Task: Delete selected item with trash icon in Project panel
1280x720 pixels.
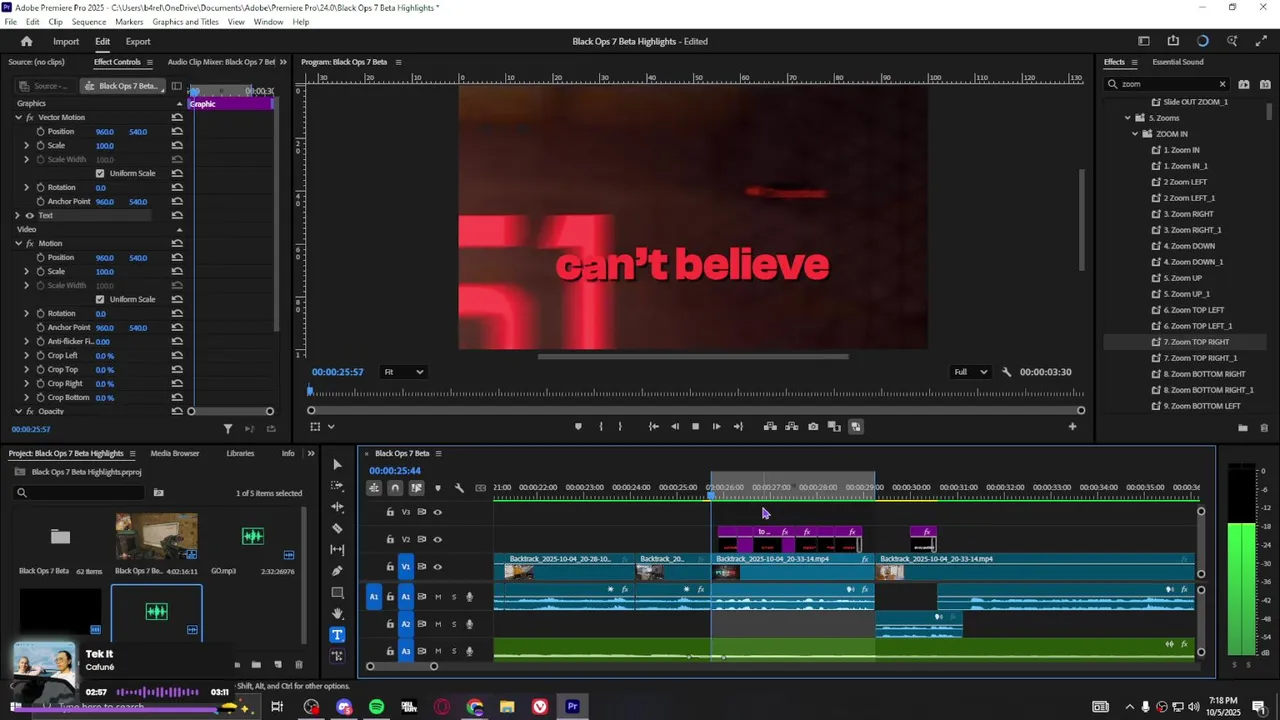Action: click(x=298, y=664)
